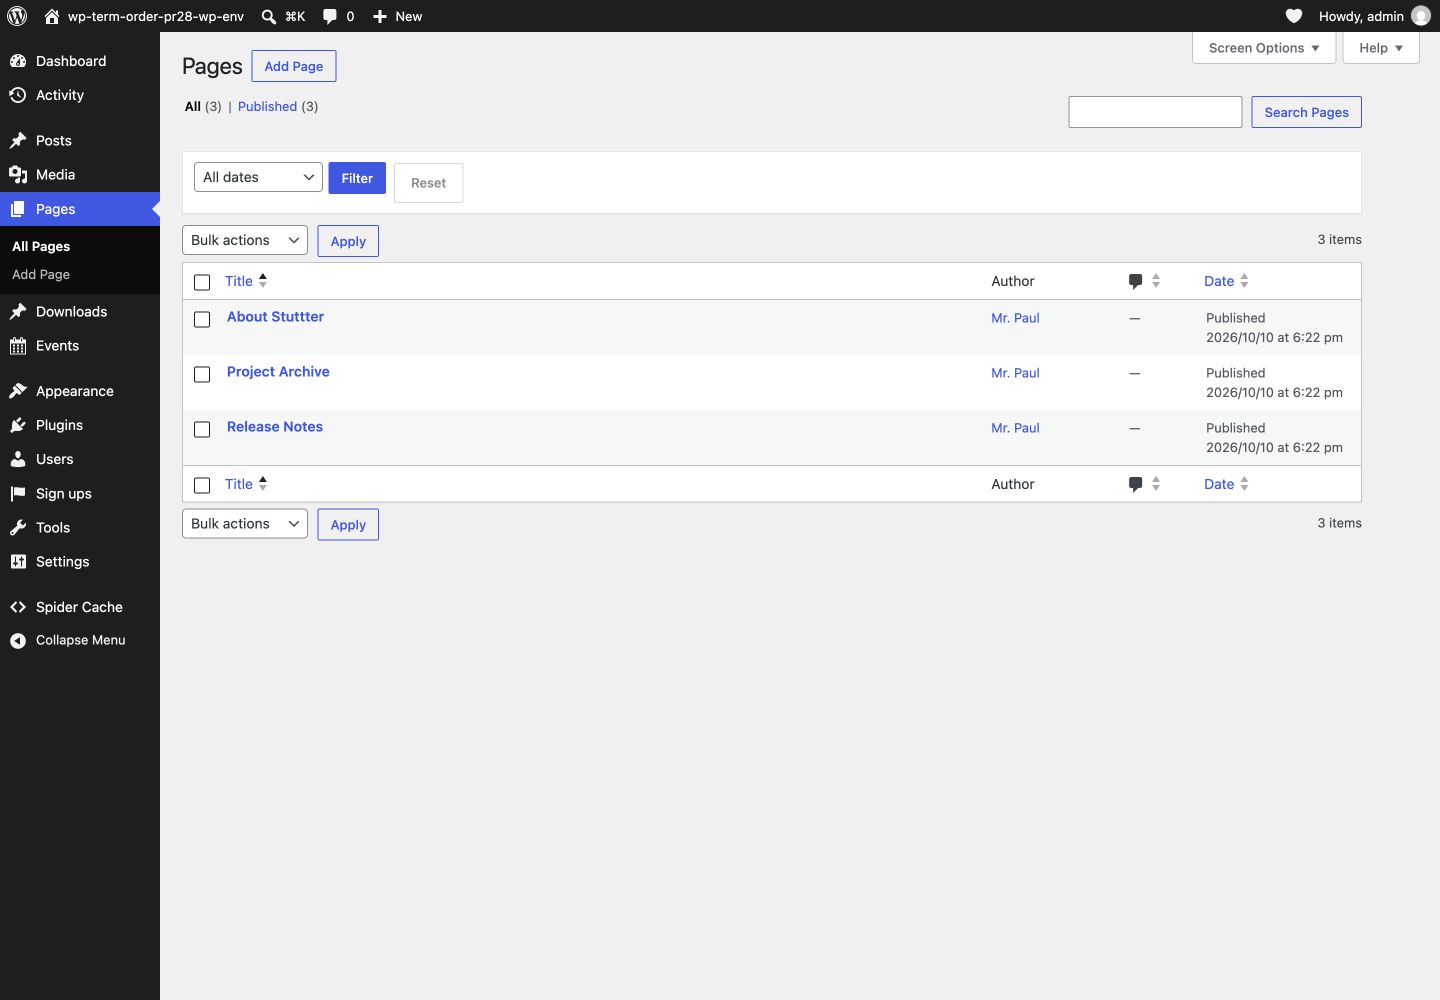The height and width of the screenshot is (1000, 1440).
Task: Open the All dates dropdown
Action: click(x=258, y=177)
